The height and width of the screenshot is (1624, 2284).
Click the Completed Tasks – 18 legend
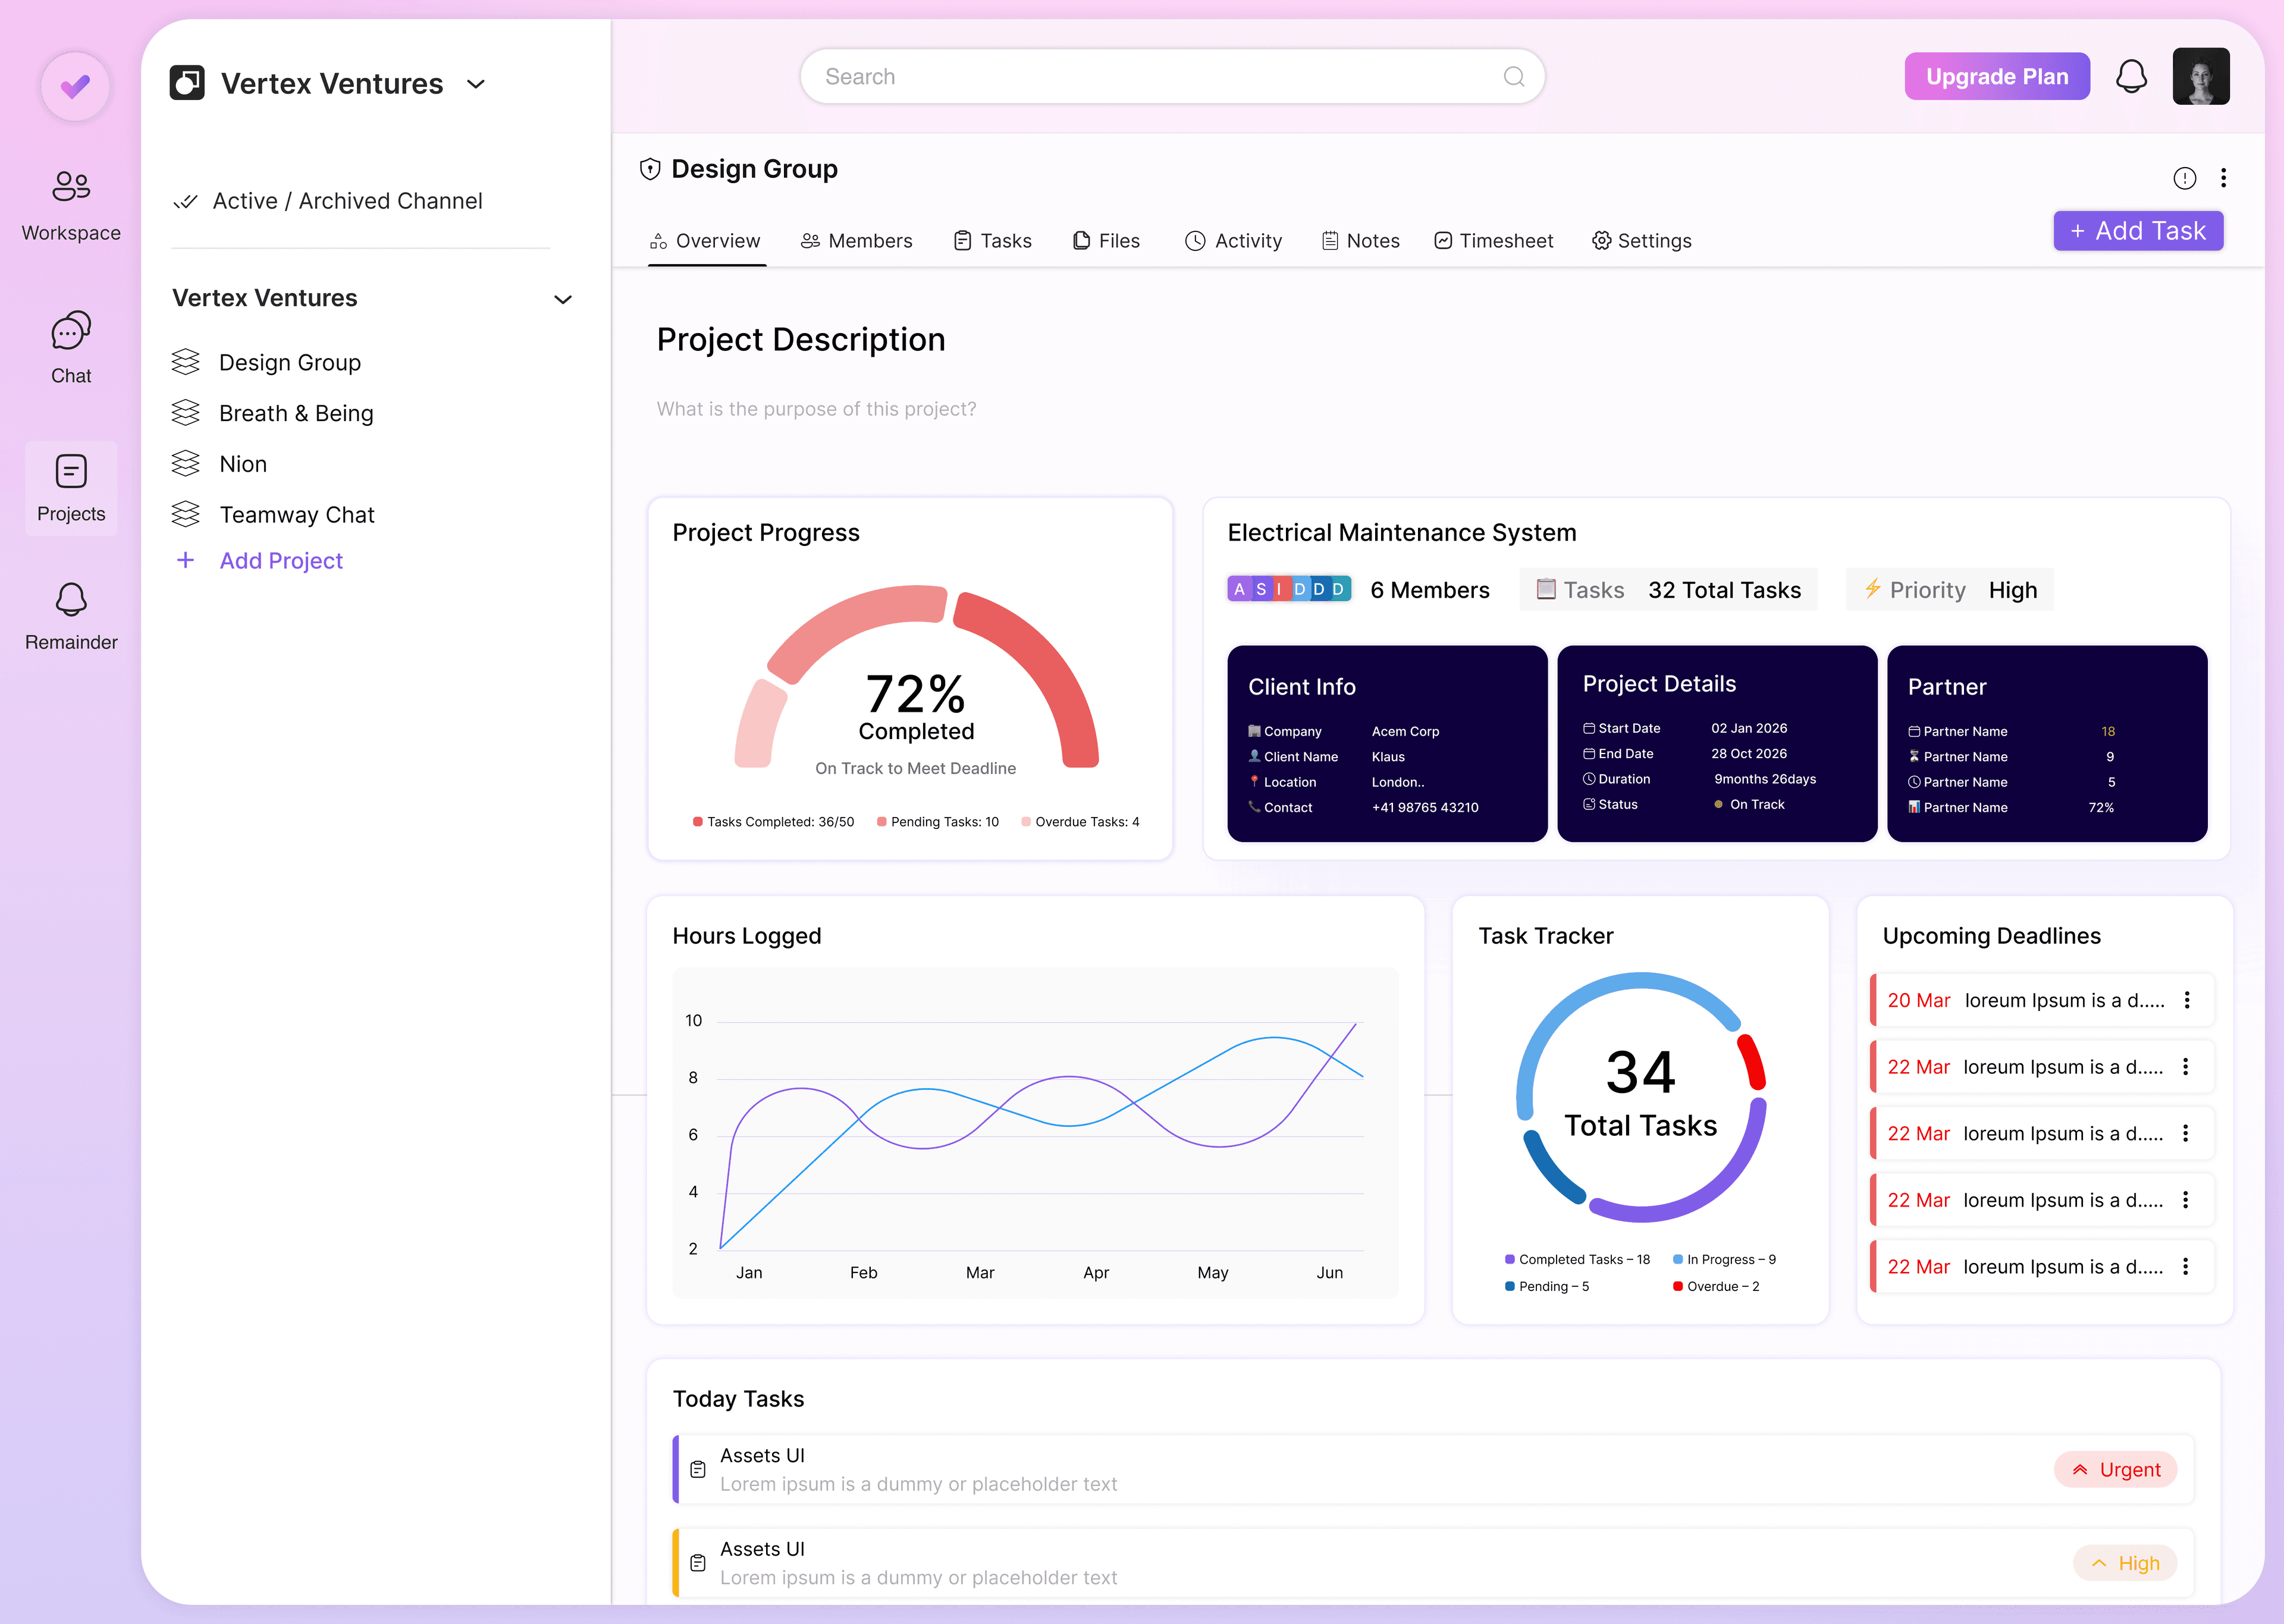[x=1577, y=1259]
